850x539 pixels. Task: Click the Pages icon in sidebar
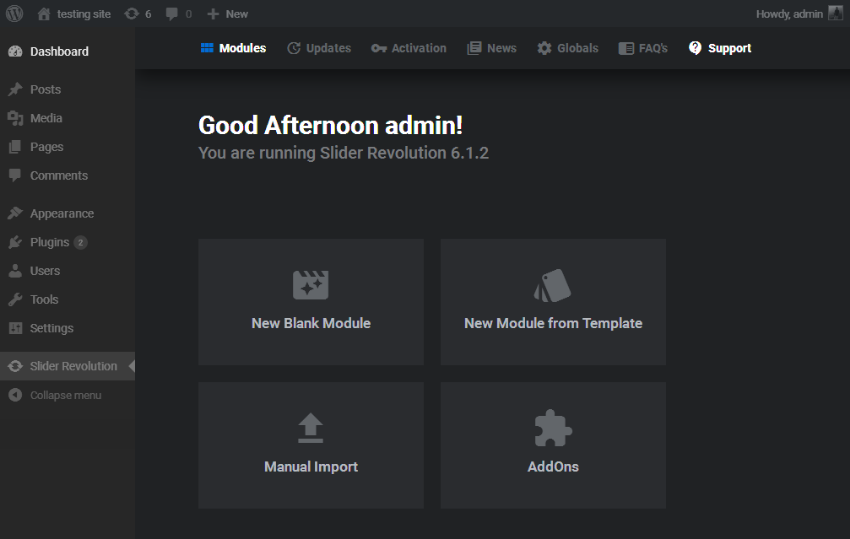pyautogui.click(x=15, y=146)
